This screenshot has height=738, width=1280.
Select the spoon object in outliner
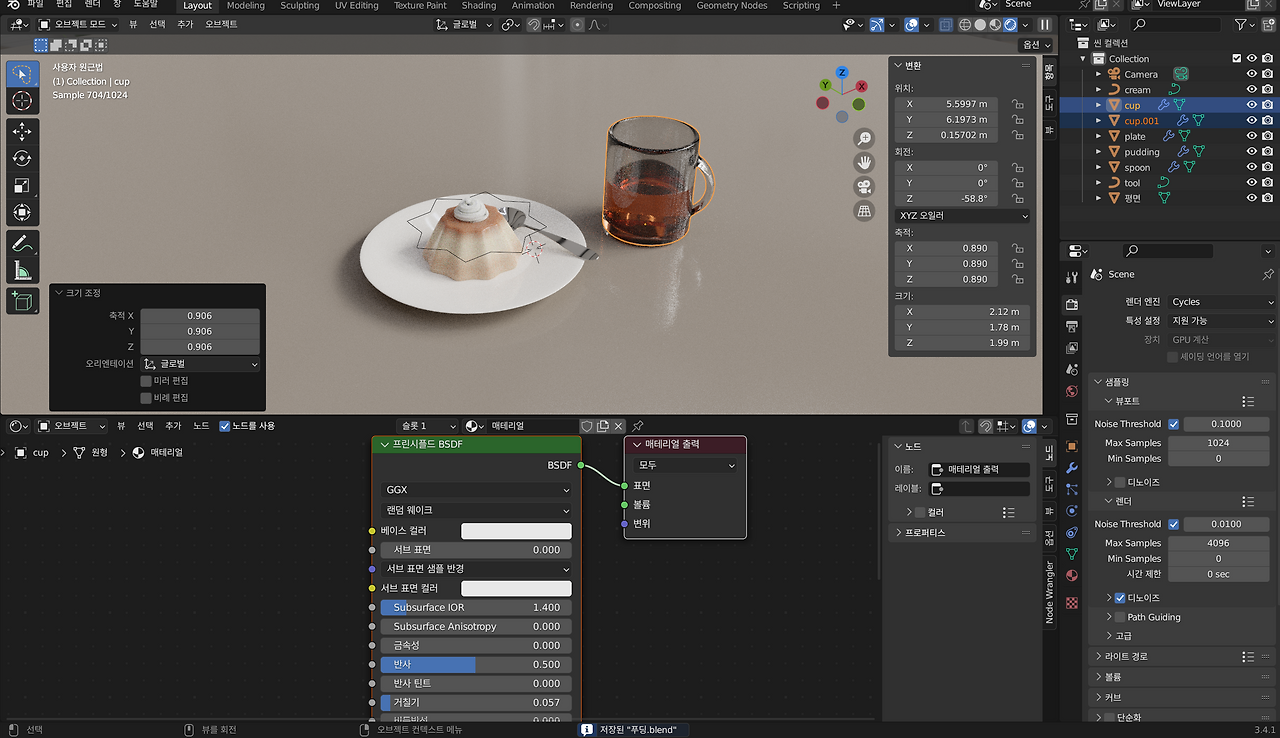1137,168
